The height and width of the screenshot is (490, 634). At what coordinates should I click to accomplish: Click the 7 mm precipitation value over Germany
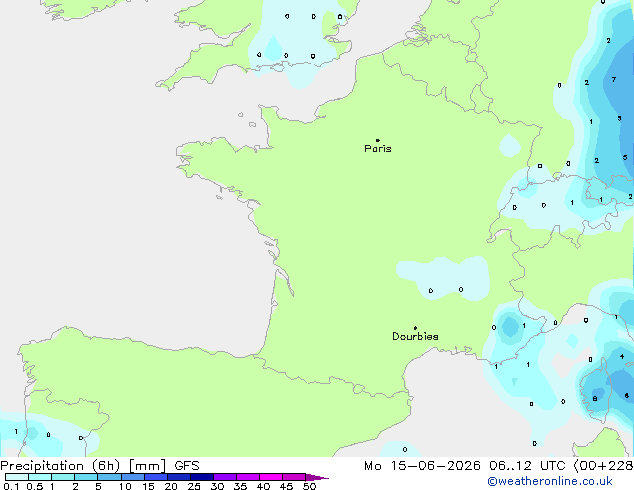[x=614, y=80]
